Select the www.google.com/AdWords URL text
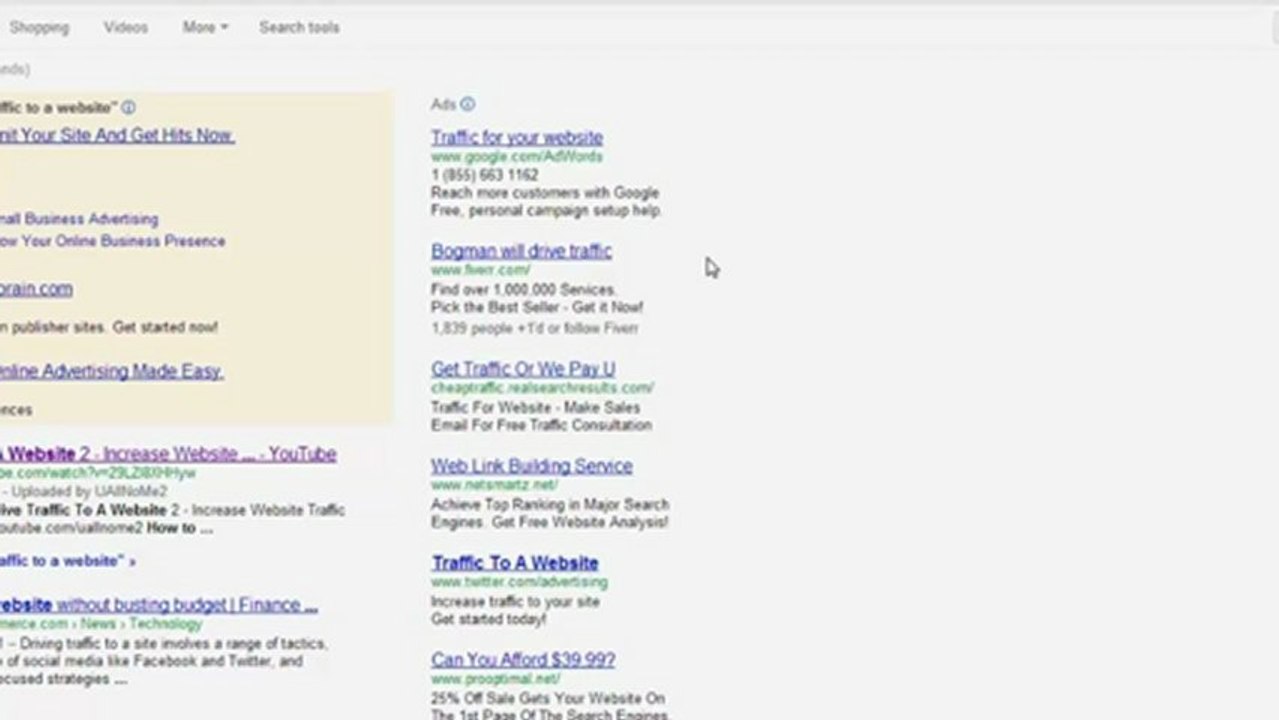 (x=517, y=157)
